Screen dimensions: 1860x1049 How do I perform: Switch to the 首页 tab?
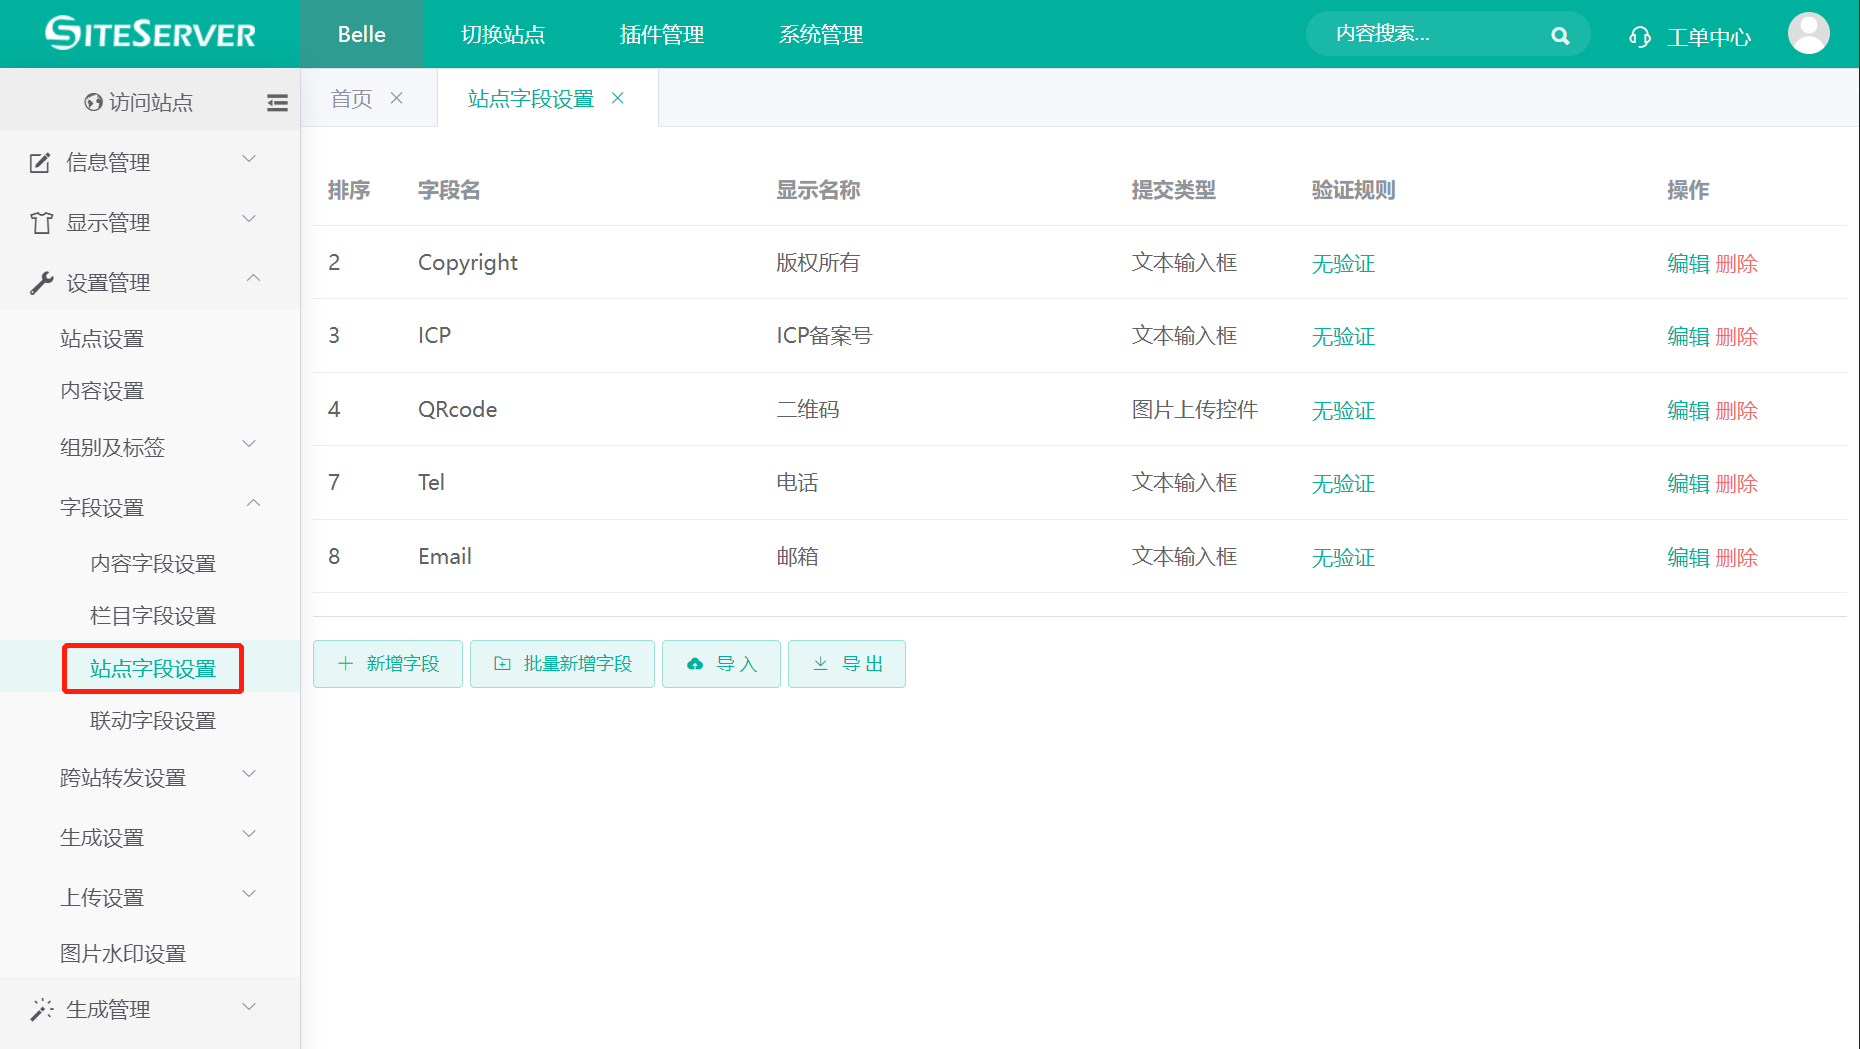[x=350, y=97]
